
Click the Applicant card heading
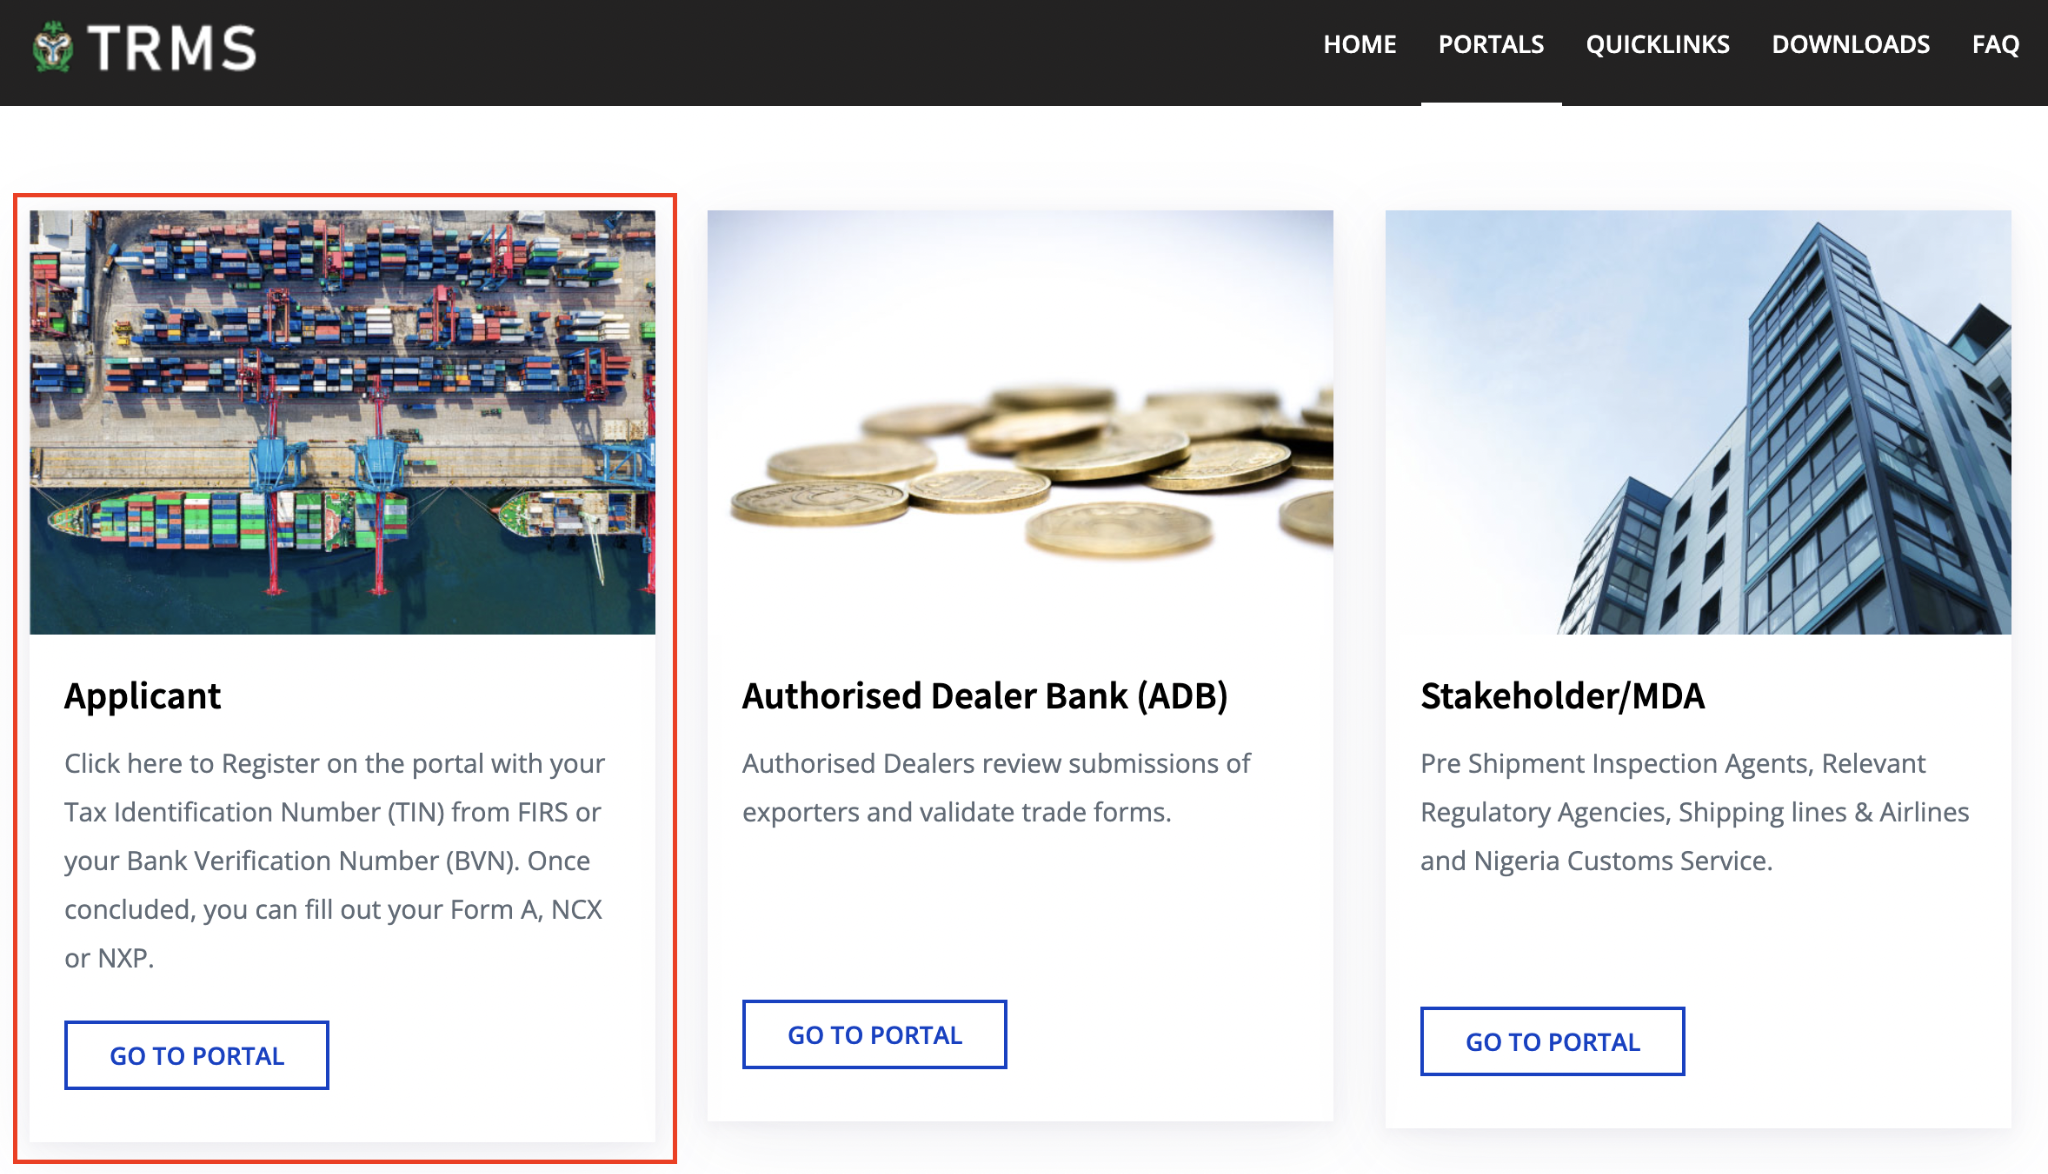[x=142, y=696]
